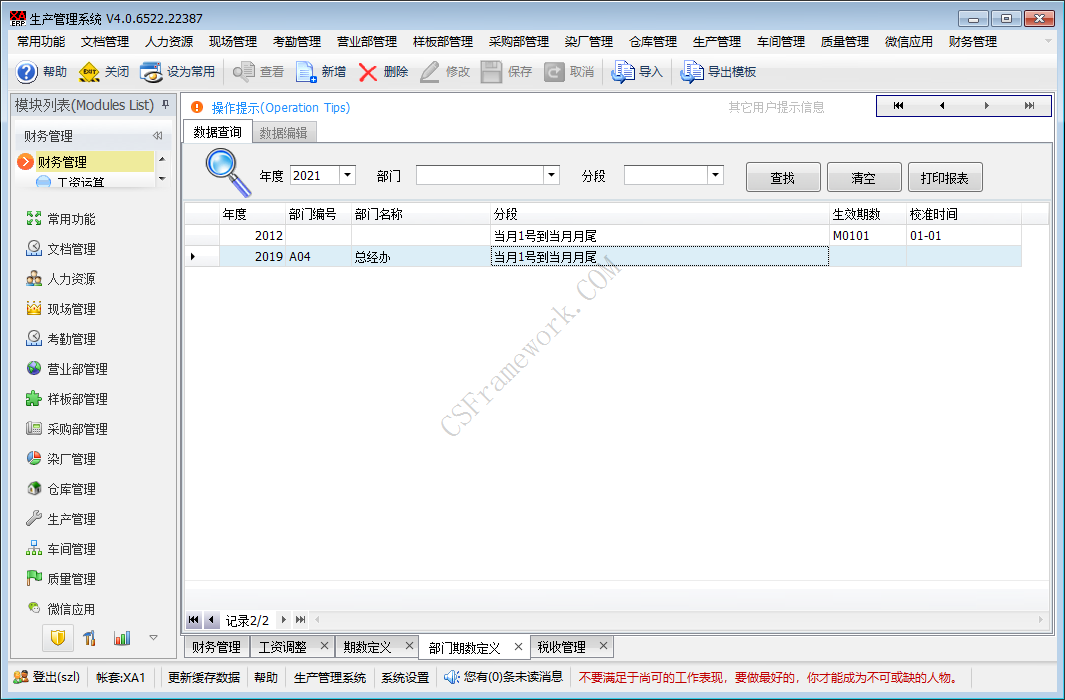1065x700 pixels.
Task: Go to last record in top navigator
Action: (x=1030, y=105)
